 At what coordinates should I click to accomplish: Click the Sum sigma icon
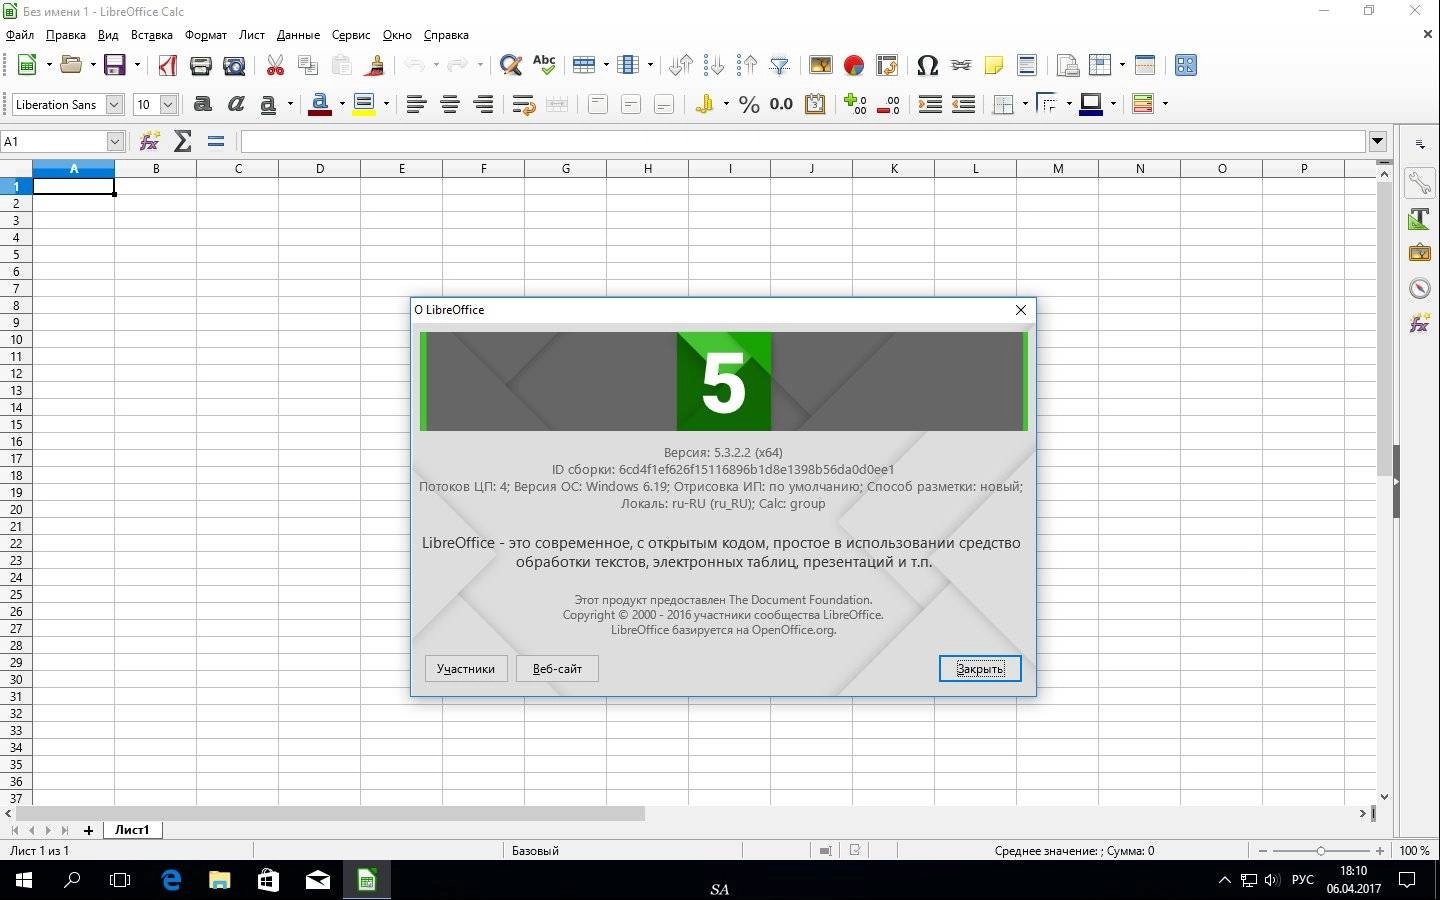pos(183,141)
